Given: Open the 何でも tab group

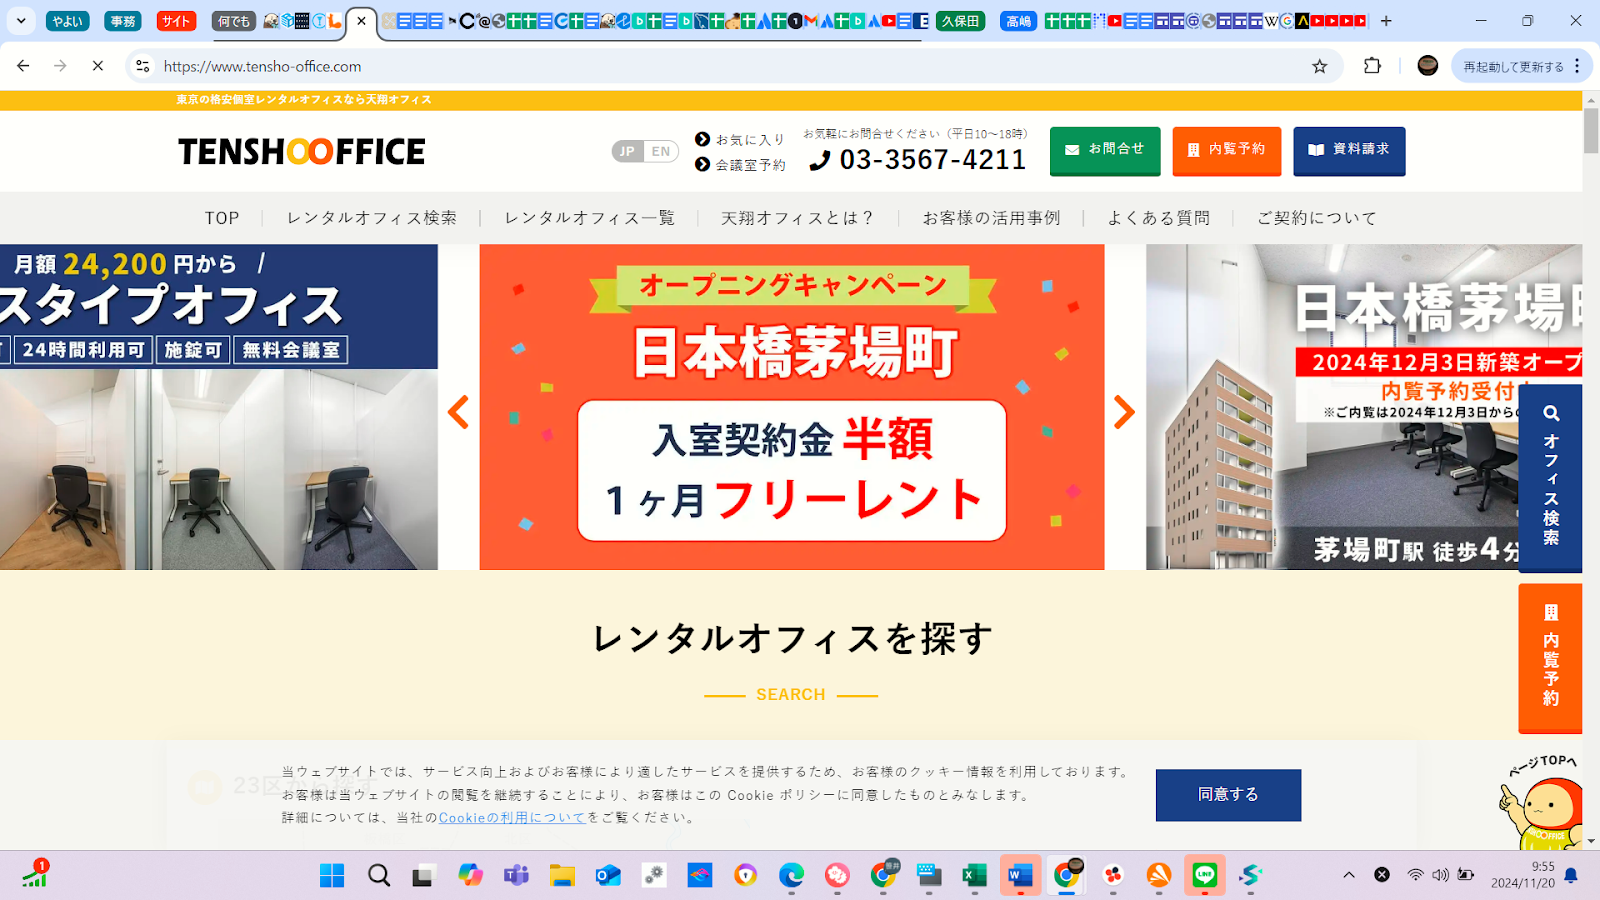Looking at the screenshot, I should (234, 21).
